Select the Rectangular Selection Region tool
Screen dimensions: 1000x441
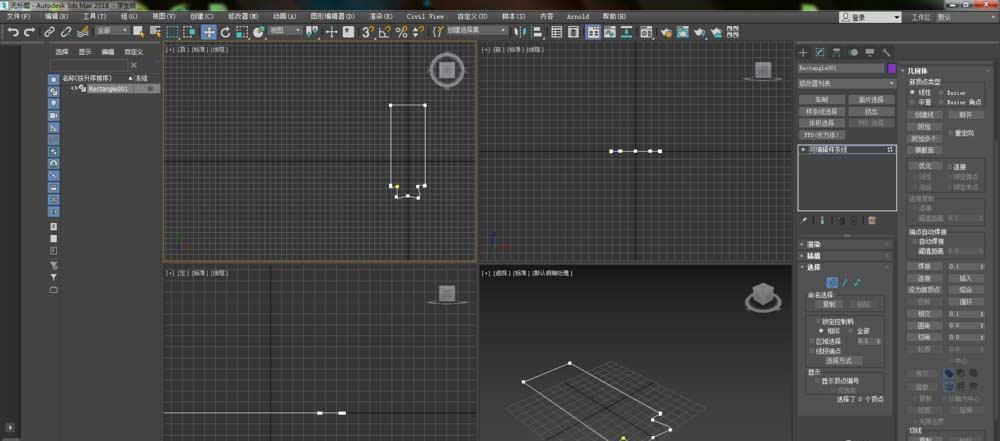[x=172, y=32]
